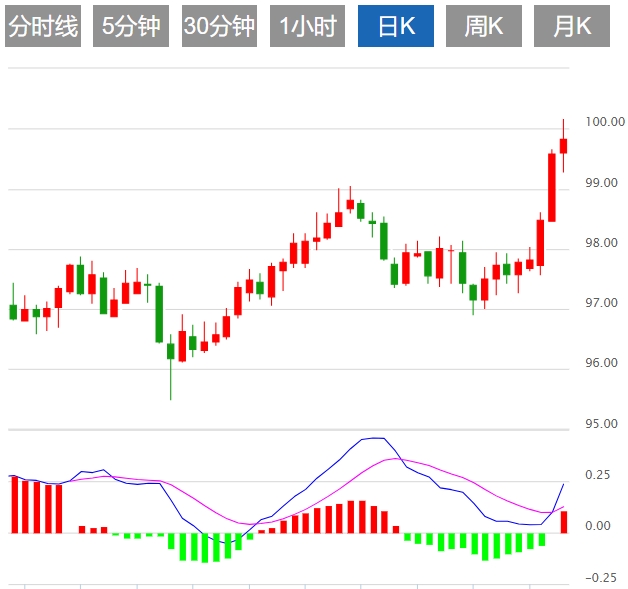Click the 95.00 price axis label
628x589 pixels.
600,424
